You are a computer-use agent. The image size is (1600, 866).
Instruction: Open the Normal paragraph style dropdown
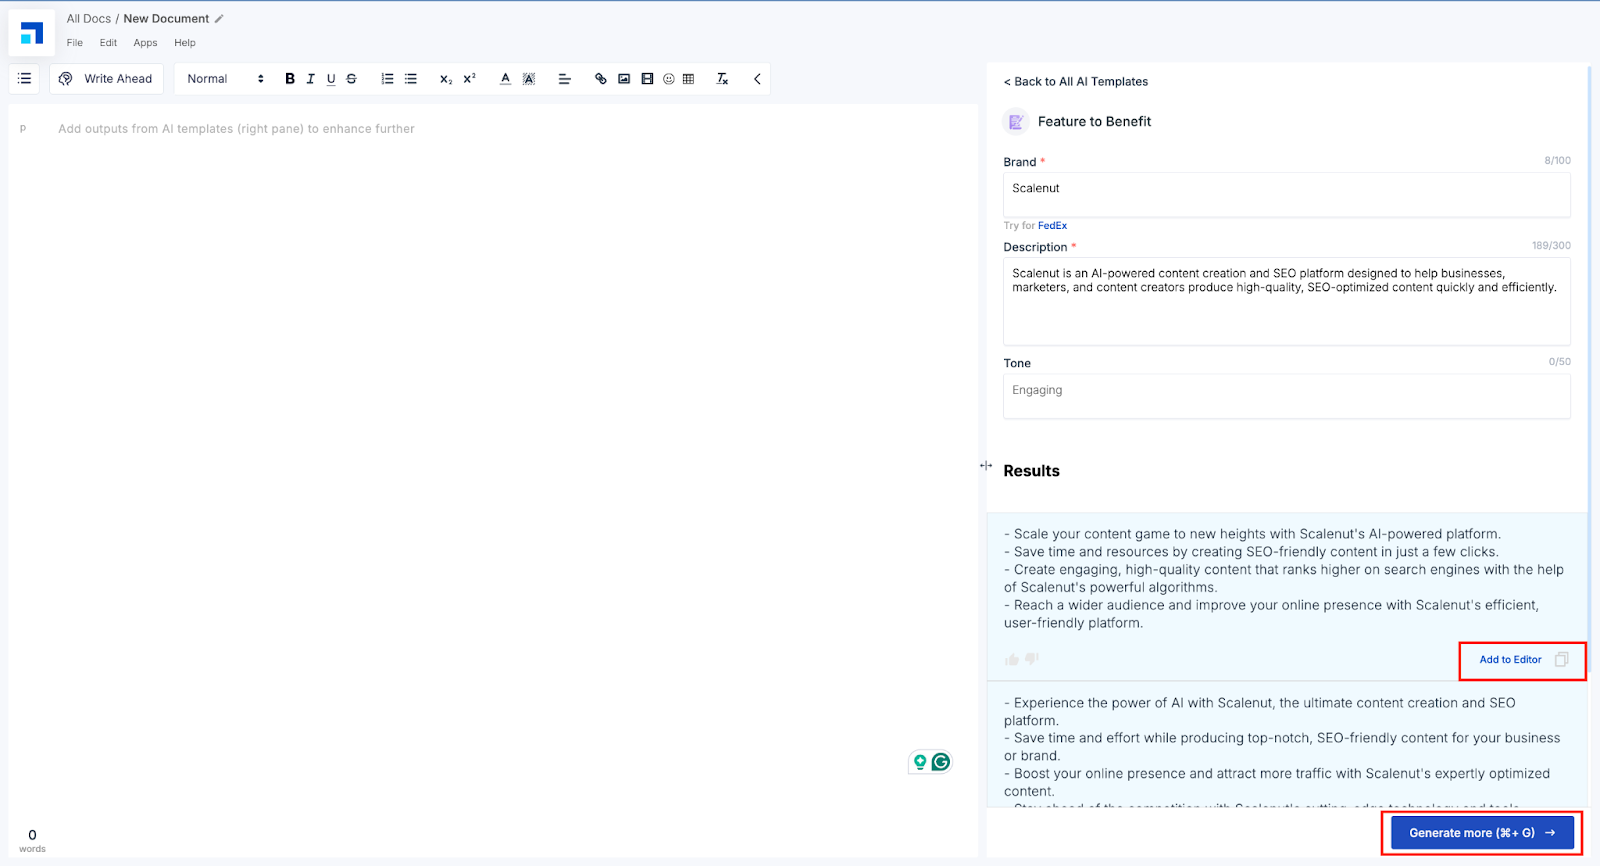[x=226, y=79]
